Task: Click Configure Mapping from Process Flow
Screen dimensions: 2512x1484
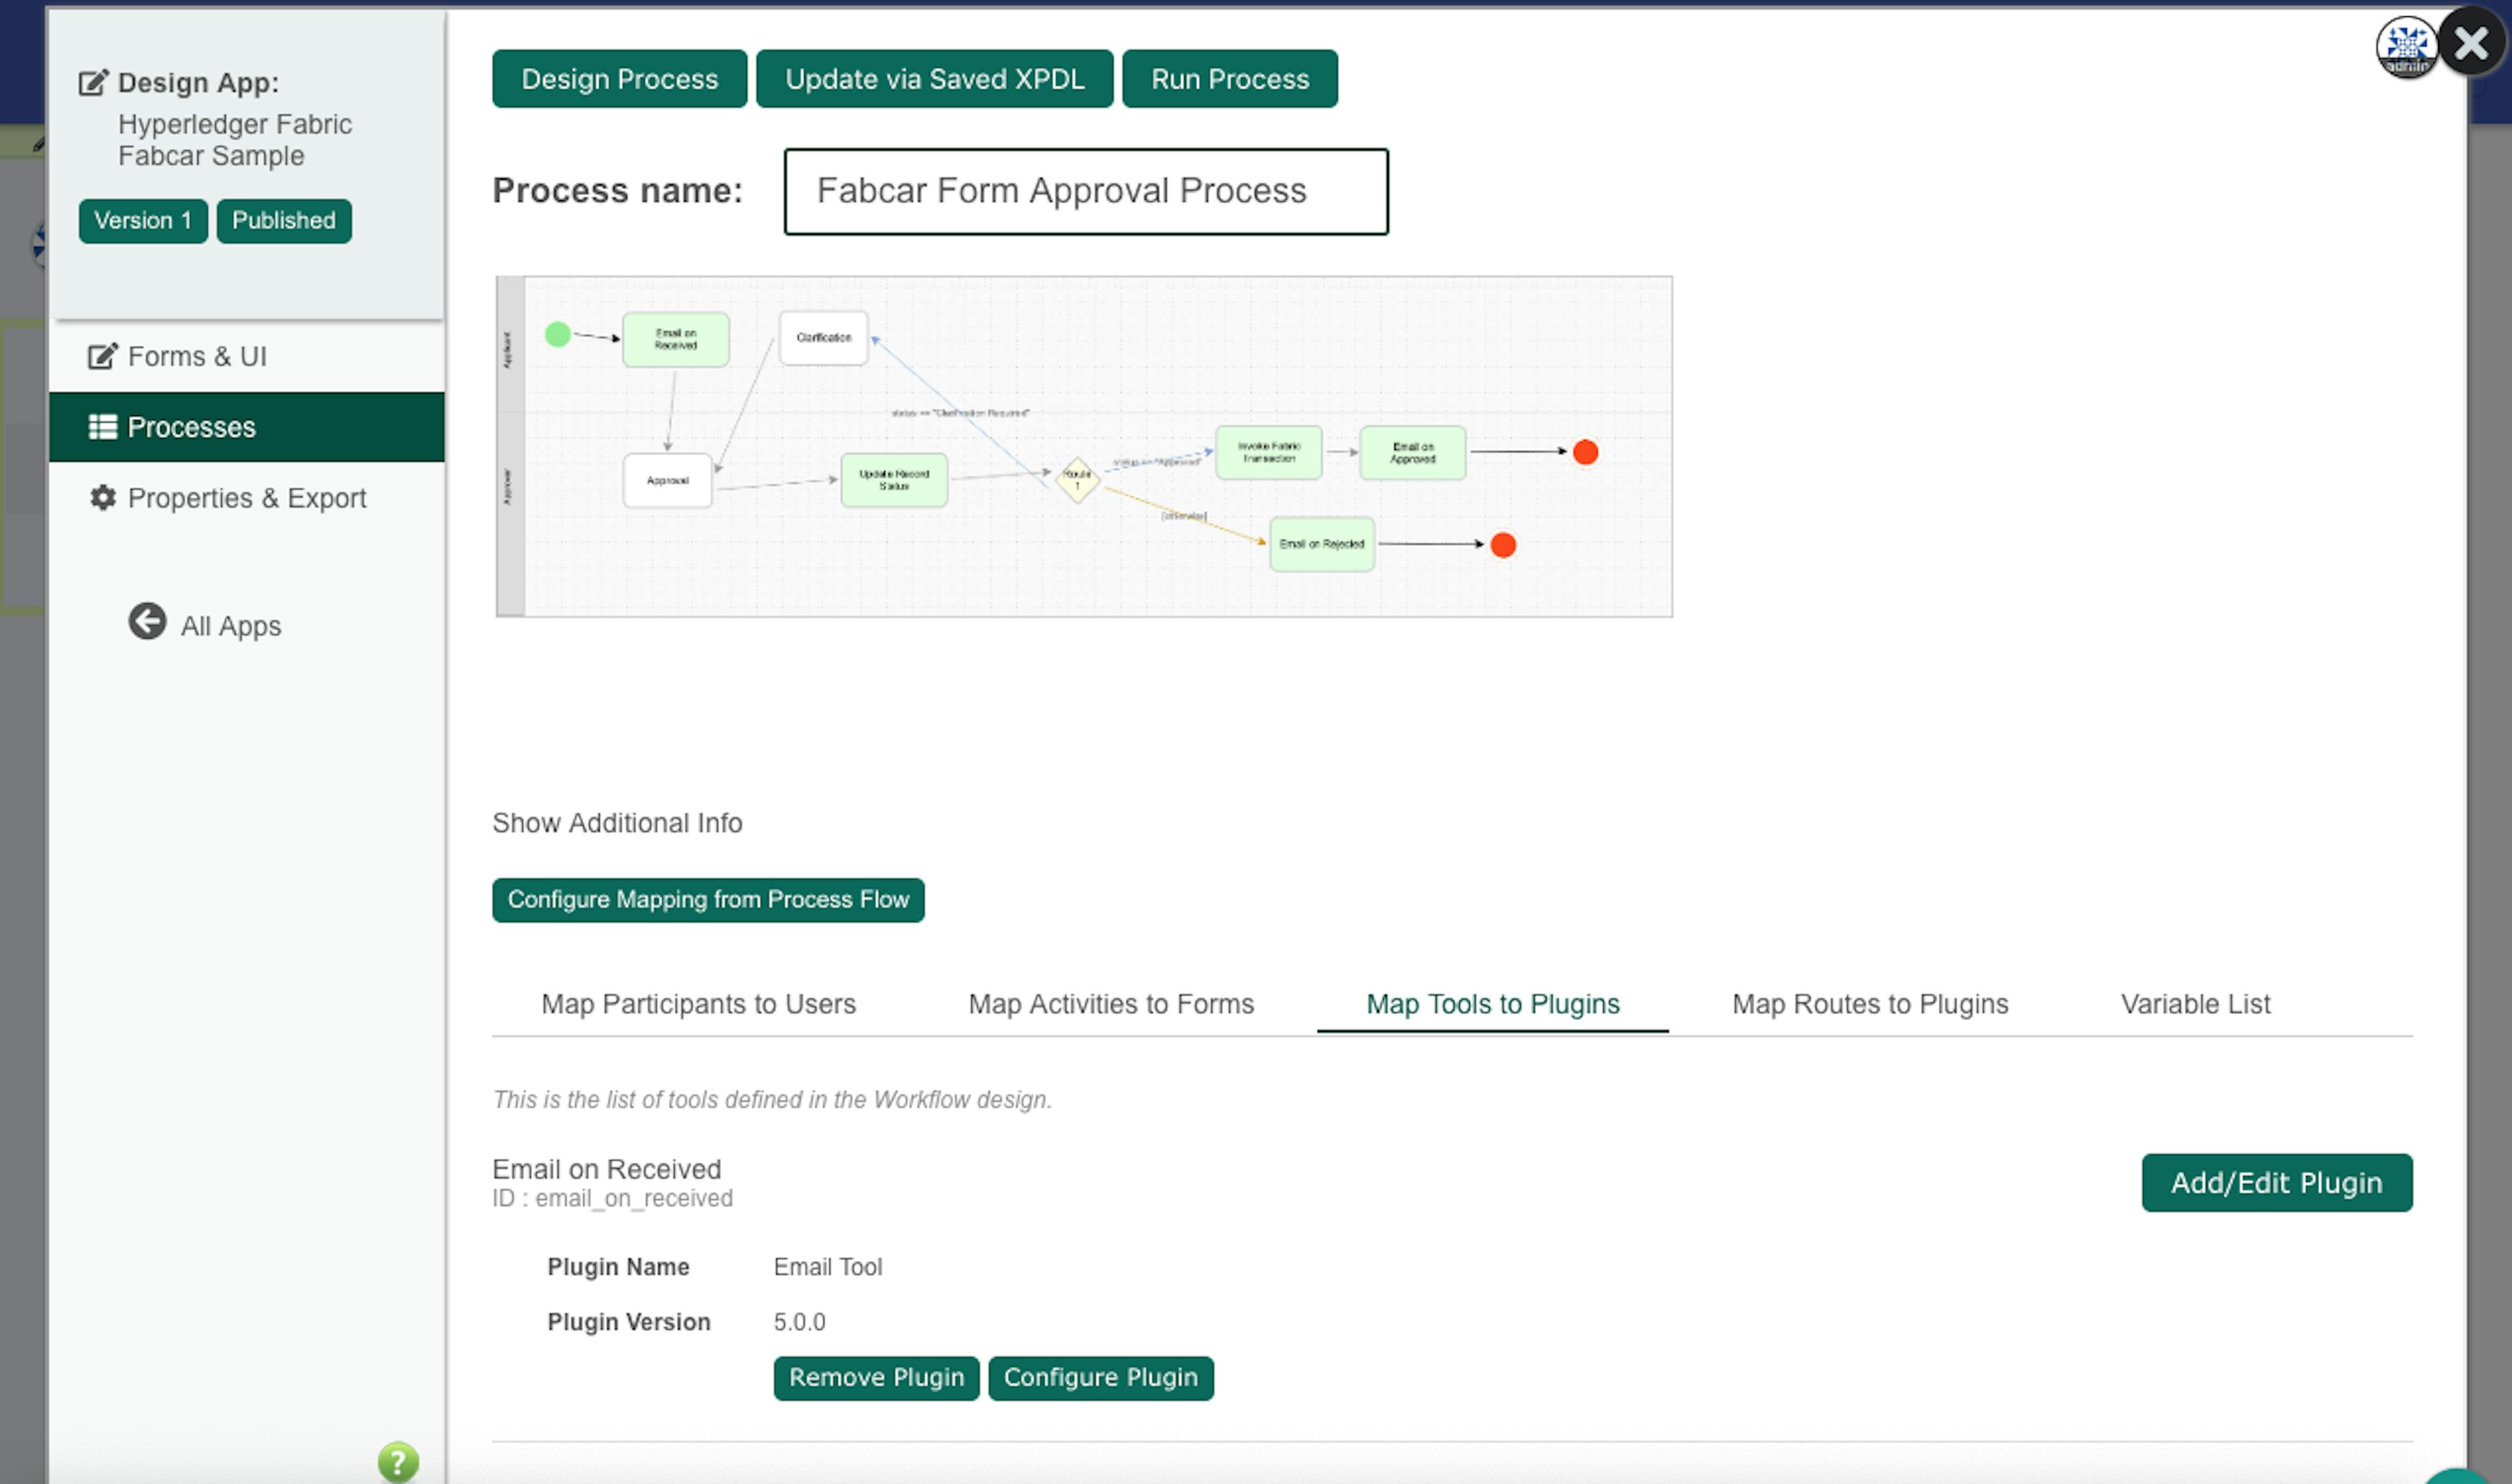Action: click(x=707, y=899)
